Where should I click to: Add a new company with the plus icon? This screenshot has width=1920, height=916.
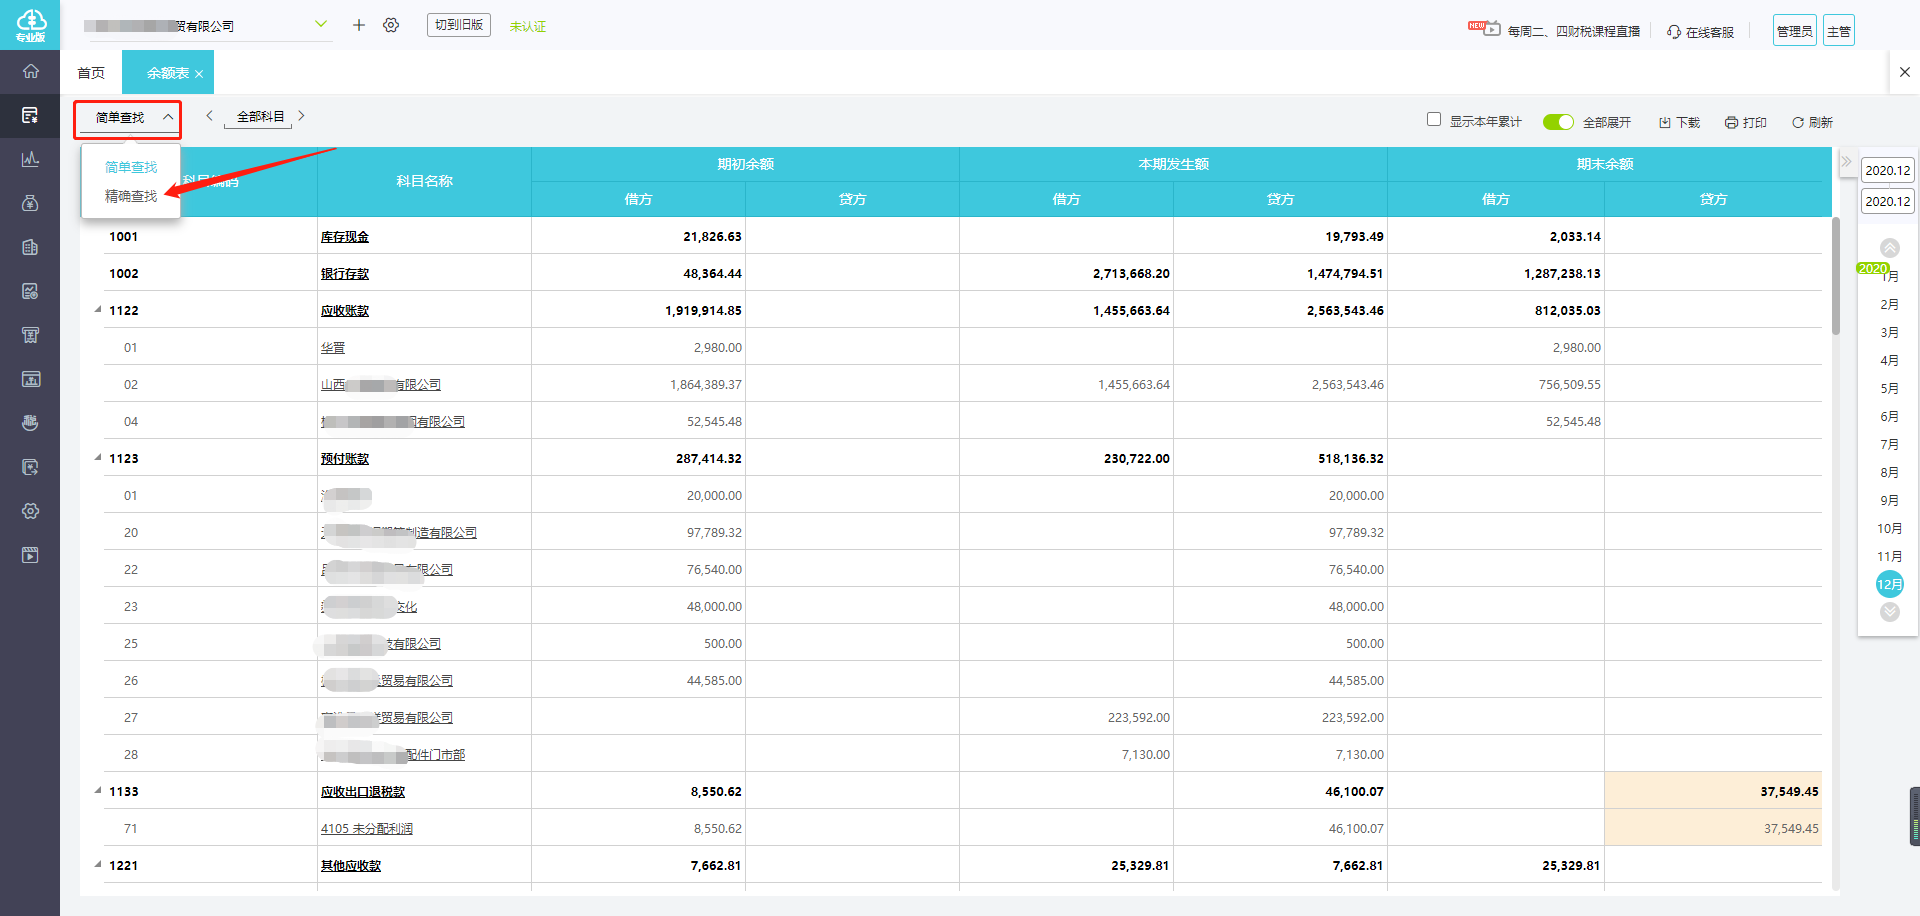coord(359,25)
